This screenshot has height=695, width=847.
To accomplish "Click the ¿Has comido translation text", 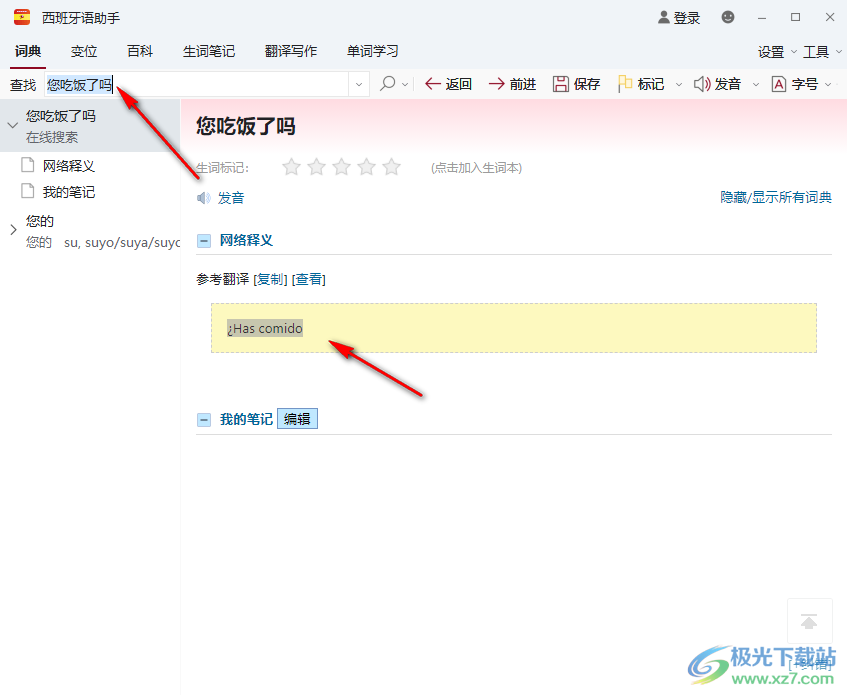I will pyautogui.click(x=265, y=328).
